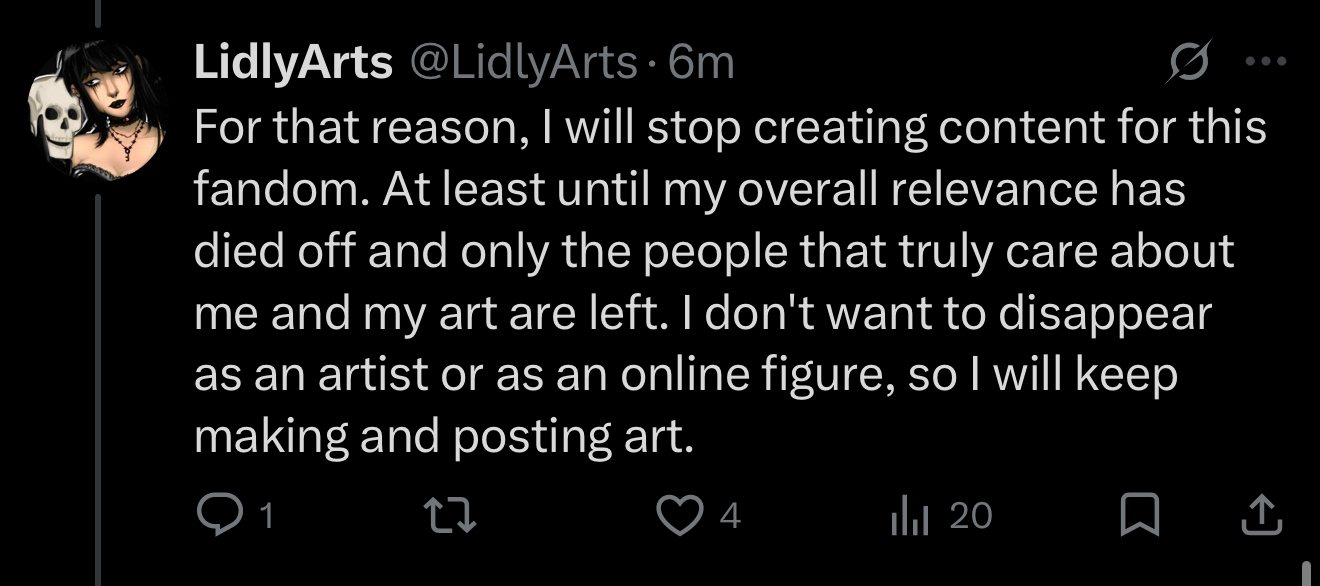Click the like count number 4
Screen dimensions: 1320x586
(730, 516)
